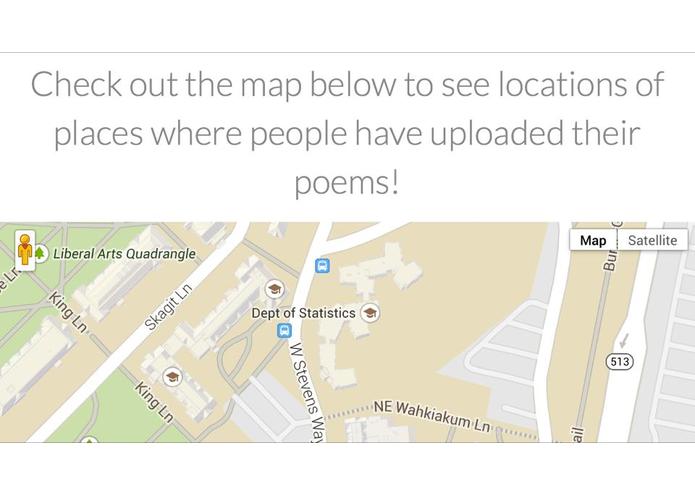Click the upper King Ln street label

(x=68, y=311)
